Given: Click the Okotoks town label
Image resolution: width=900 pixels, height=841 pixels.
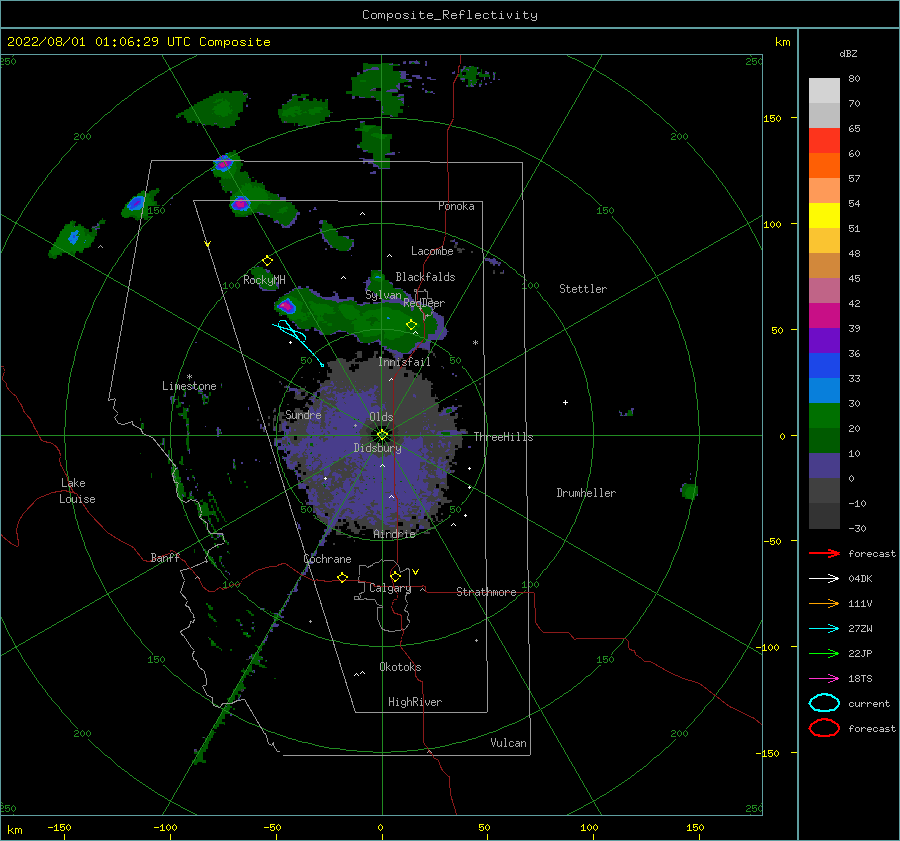Looking at the screenshot, I should pos(400,667).
